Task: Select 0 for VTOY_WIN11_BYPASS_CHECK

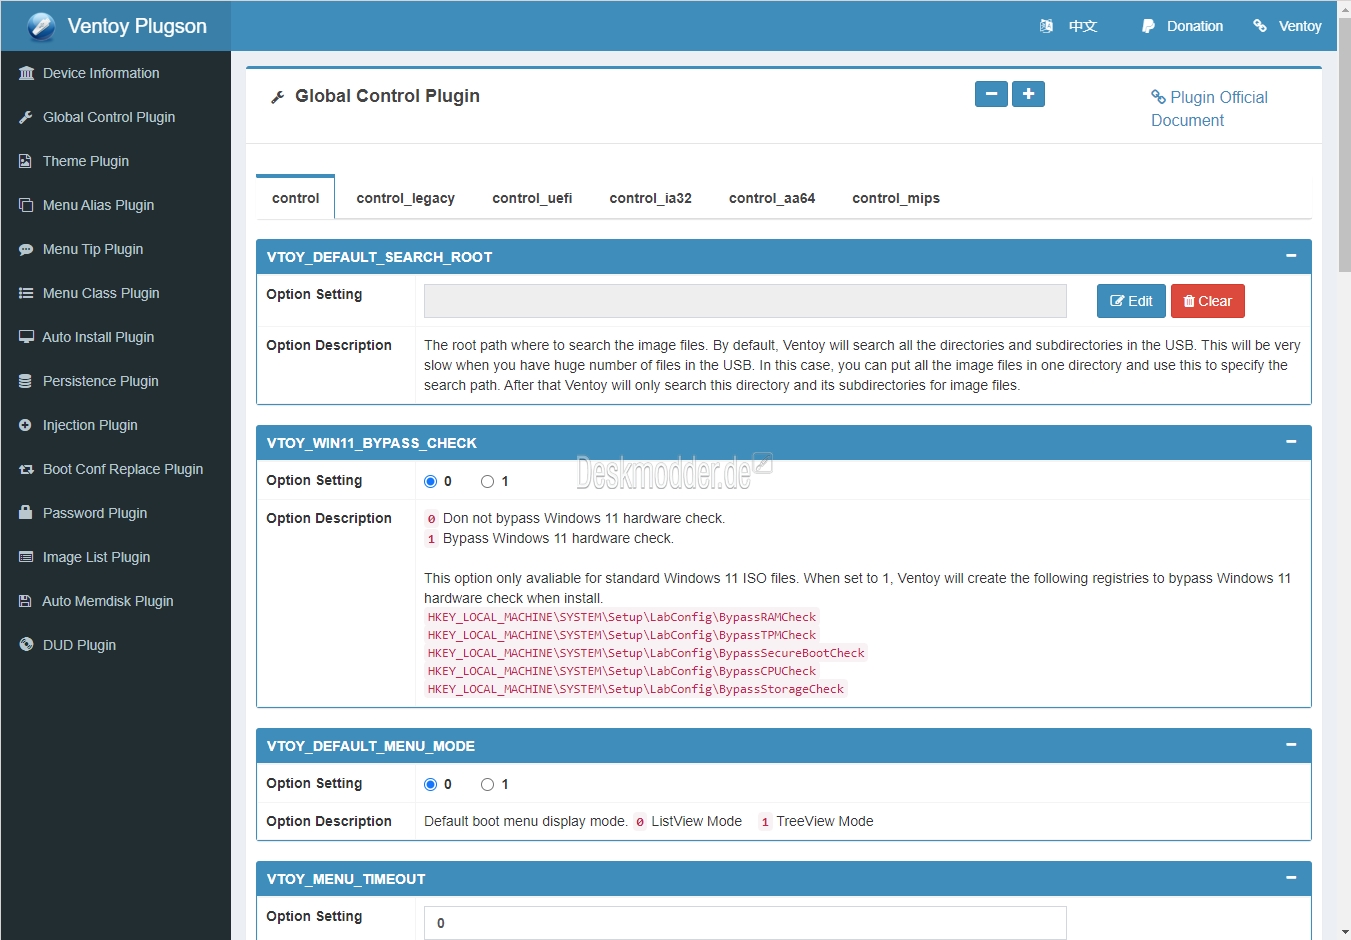Action: [431, 481]
